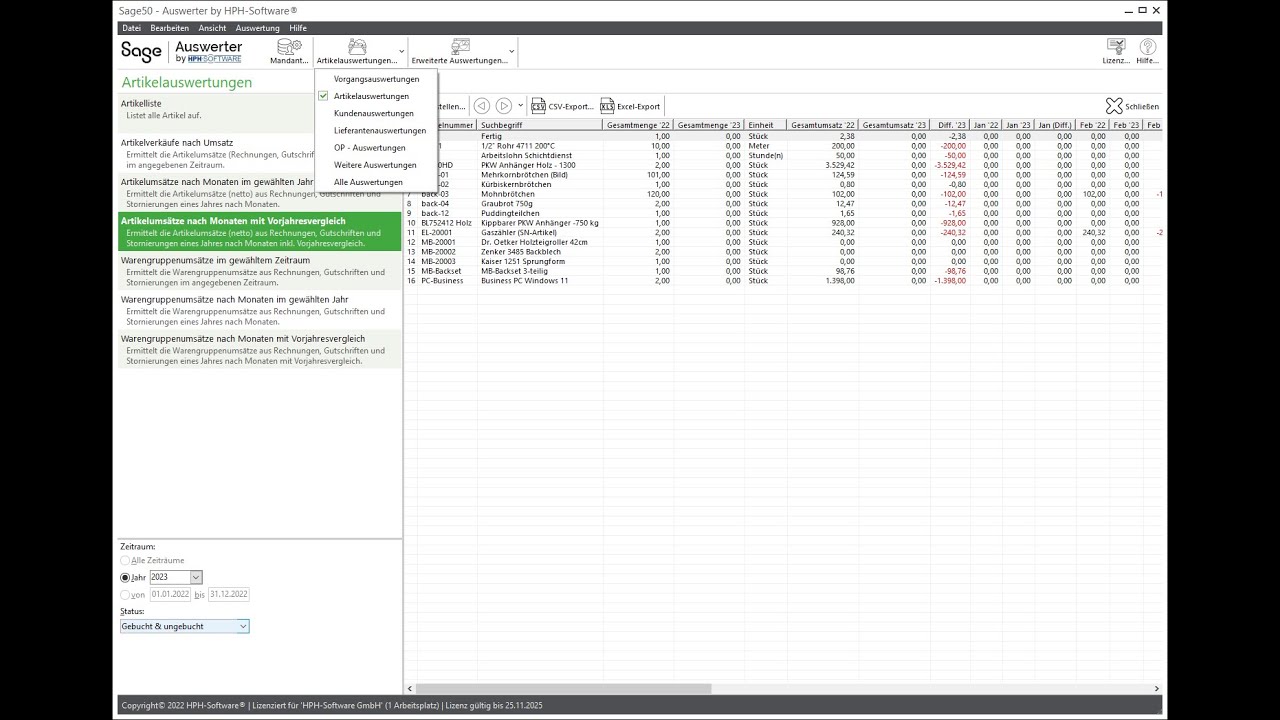Open the Datei menu

[131, 28]
